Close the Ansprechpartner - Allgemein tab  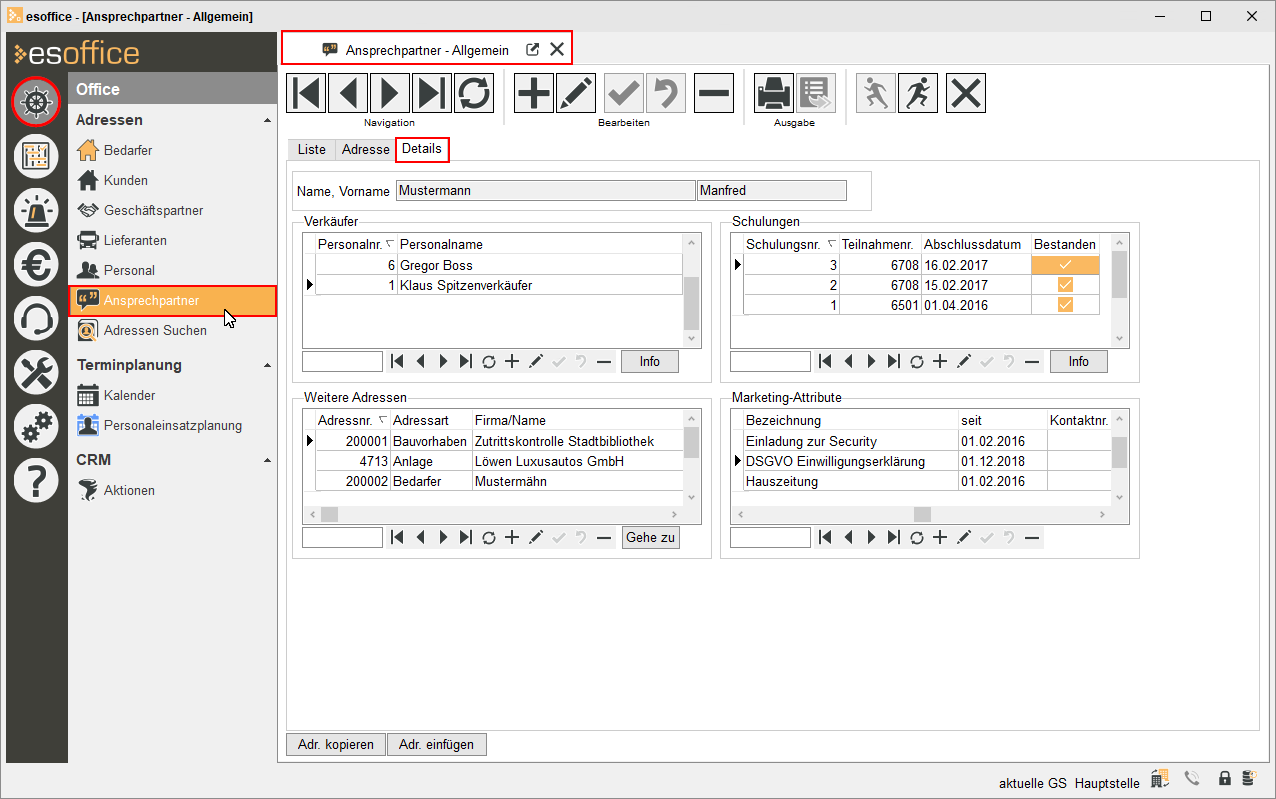click(557, 49)
